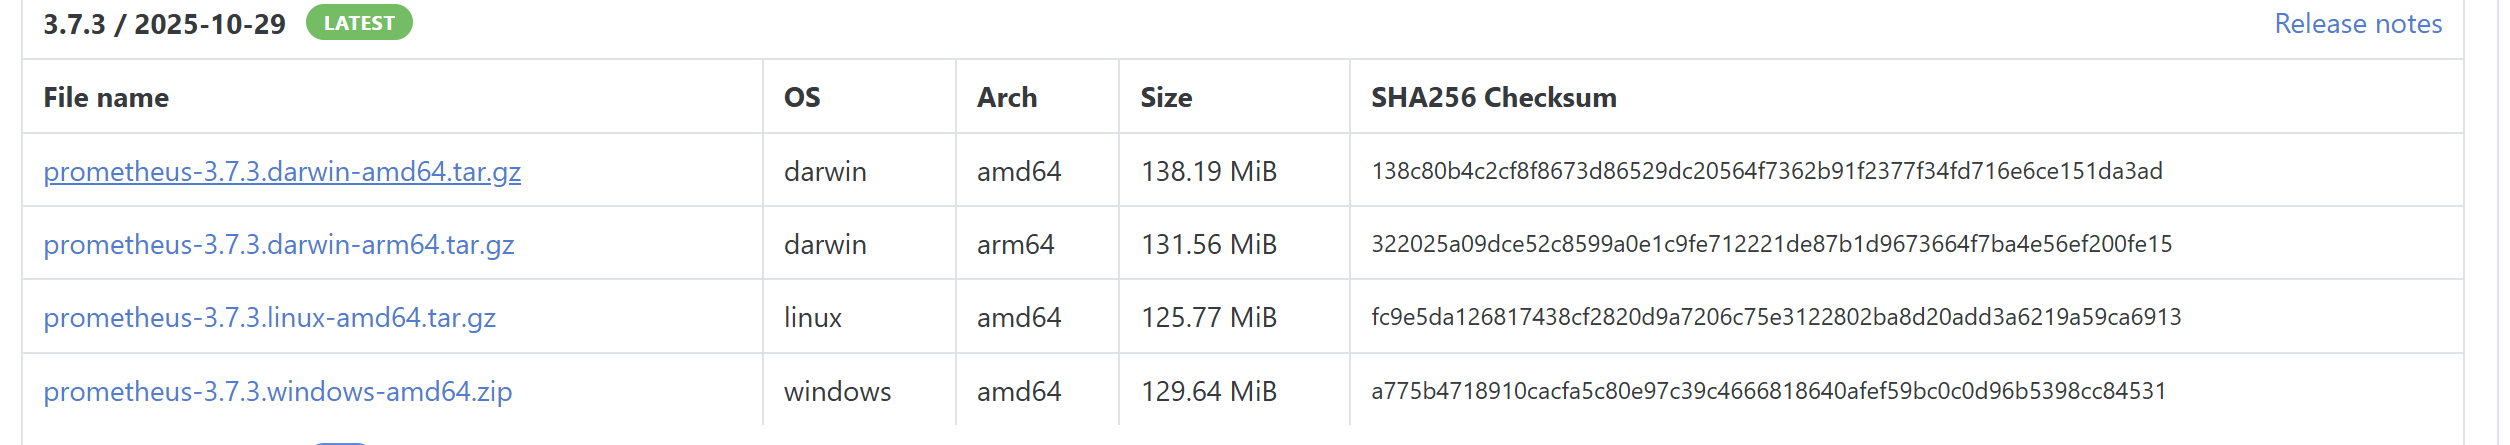Click the windows OS cell
The width and height of the screenshot is (2510, 445).
pos(837,391)
